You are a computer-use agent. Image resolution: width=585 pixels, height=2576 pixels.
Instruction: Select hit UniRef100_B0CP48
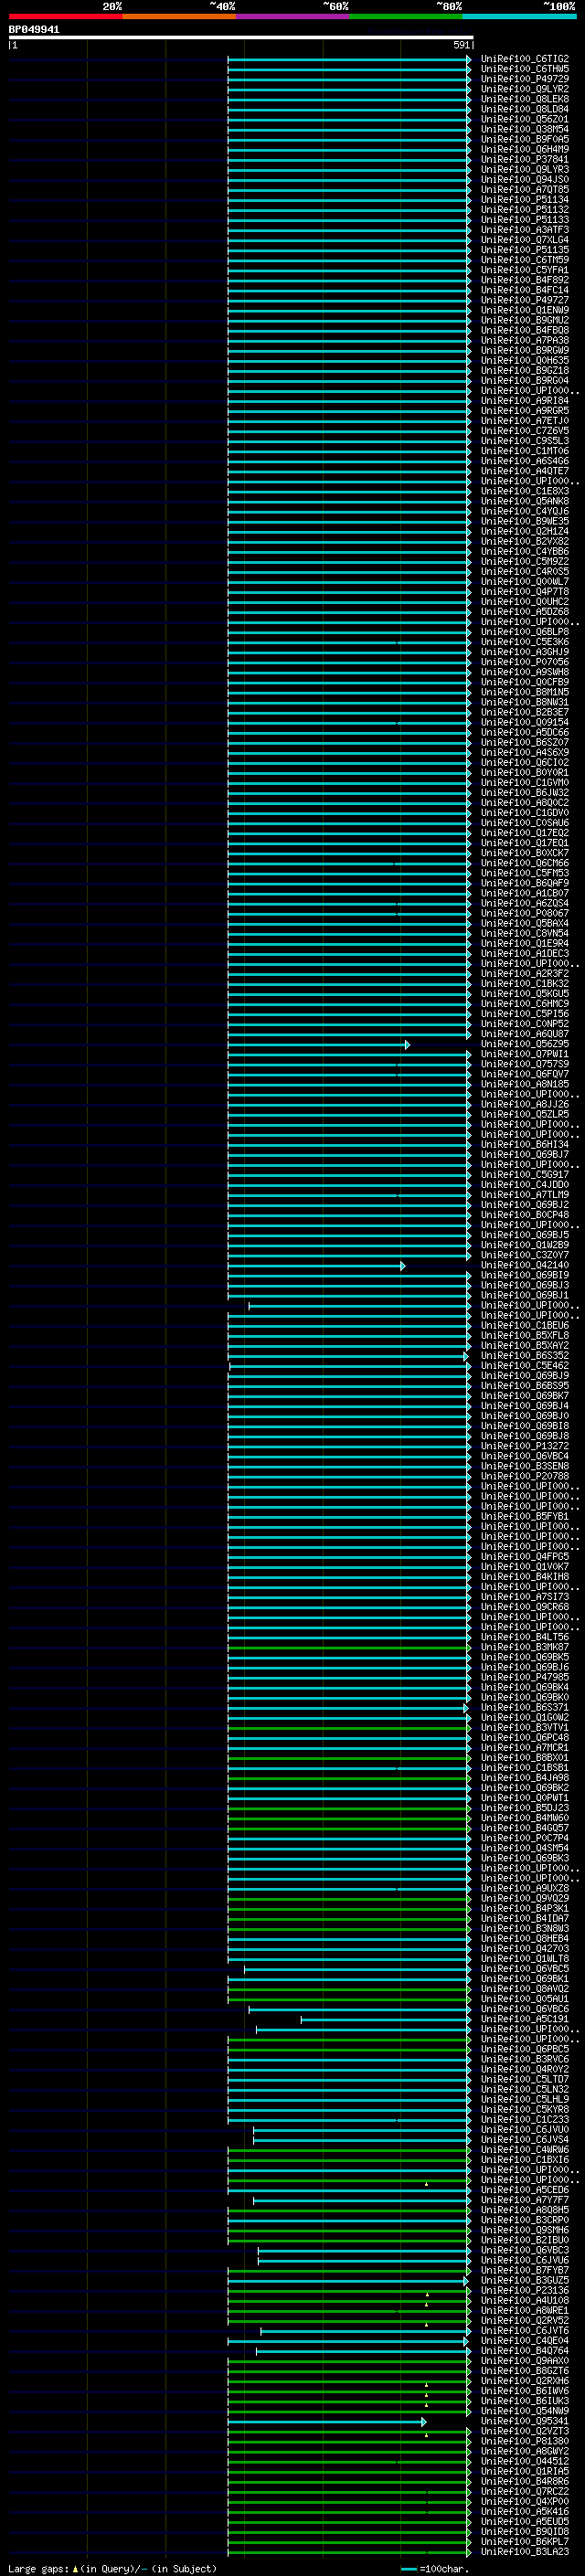525,1215
